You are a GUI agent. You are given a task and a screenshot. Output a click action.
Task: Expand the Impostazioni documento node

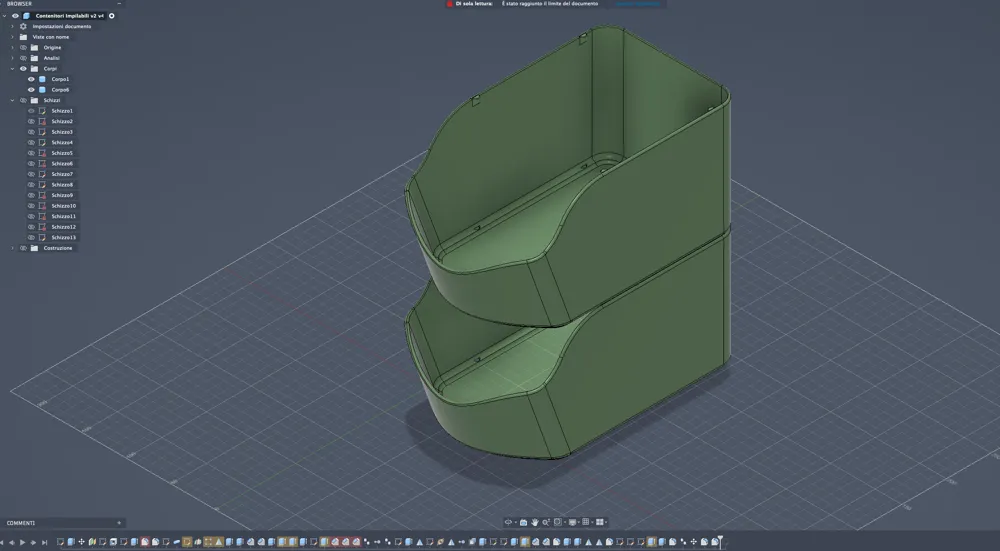click(12, 26)
